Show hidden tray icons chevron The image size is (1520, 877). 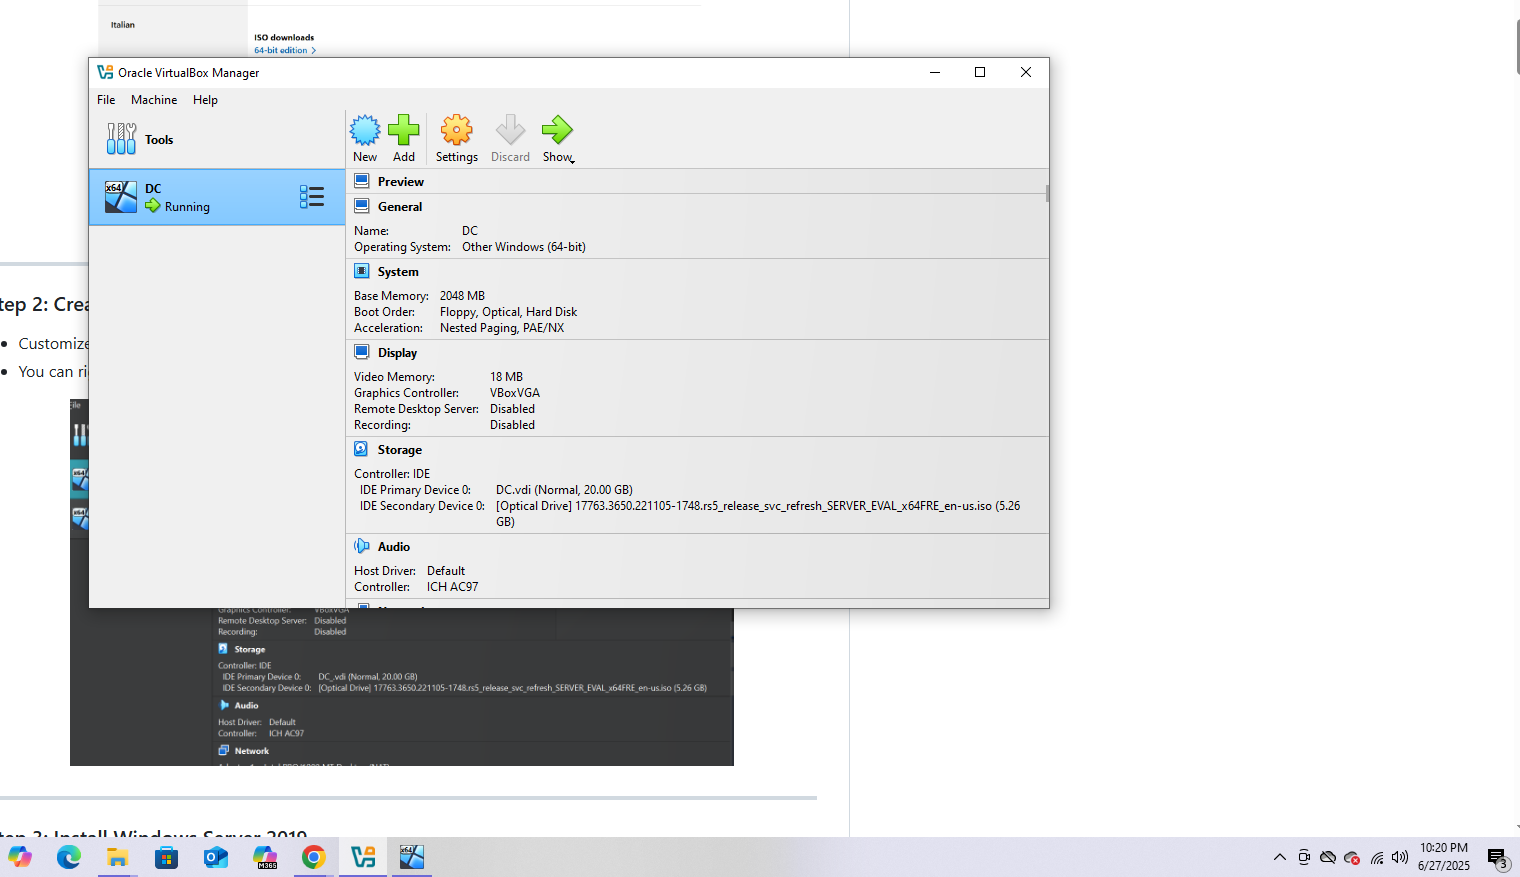[x=1280, y=857]
